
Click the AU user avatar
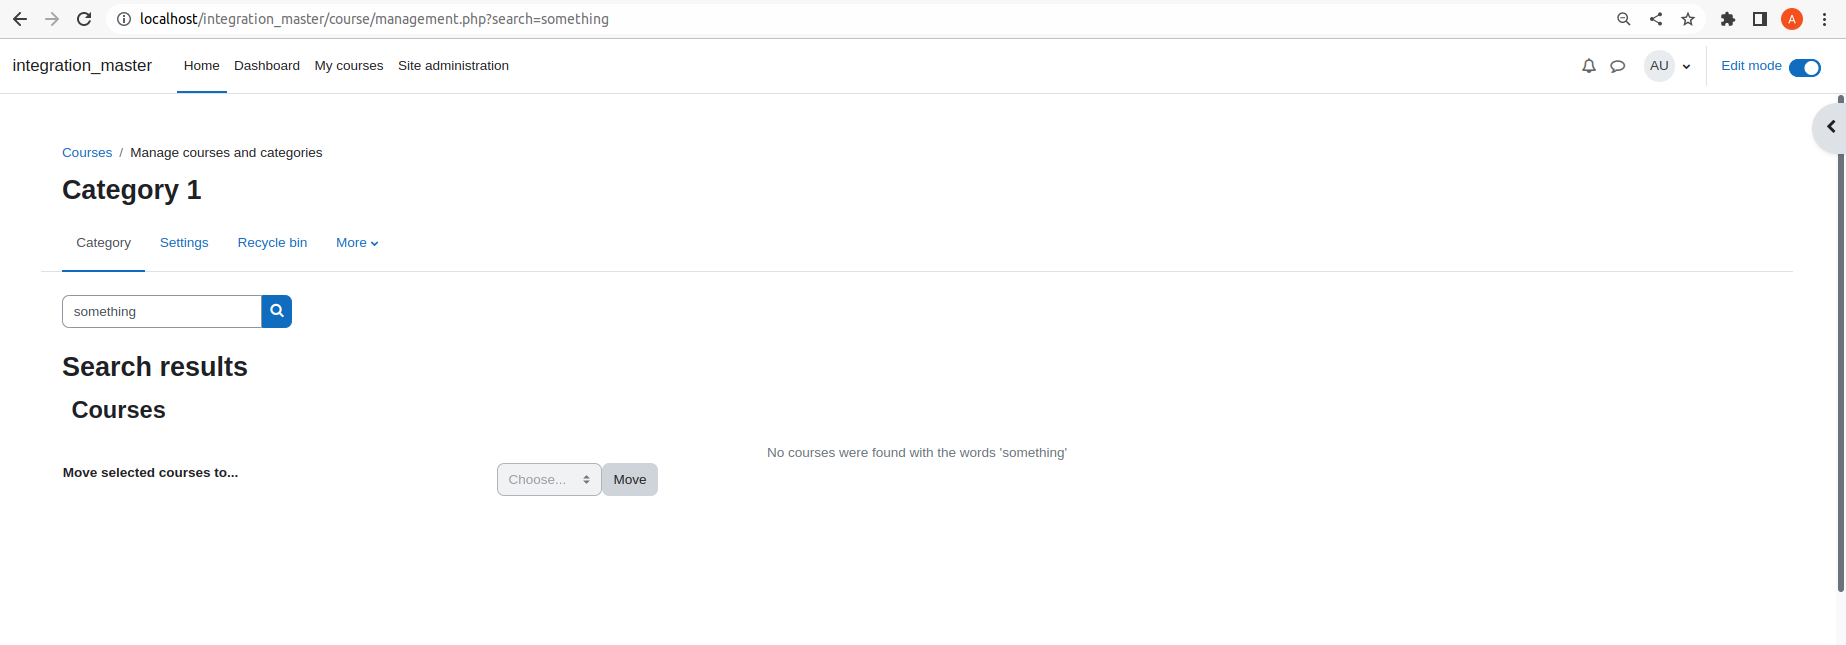click(x=1659, y=66)
